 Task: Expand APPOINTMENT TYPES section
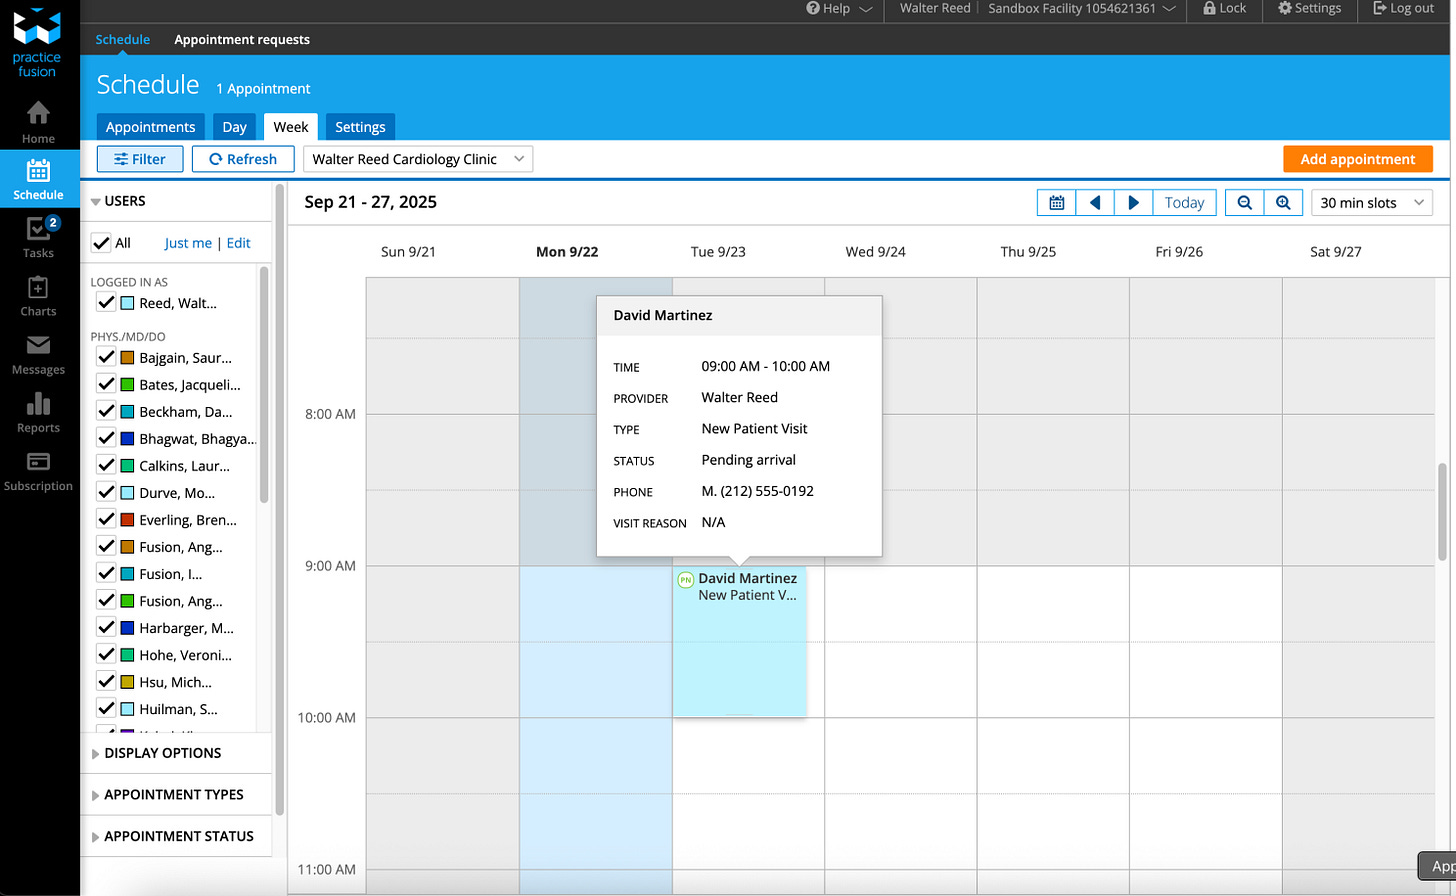[167, 795]
